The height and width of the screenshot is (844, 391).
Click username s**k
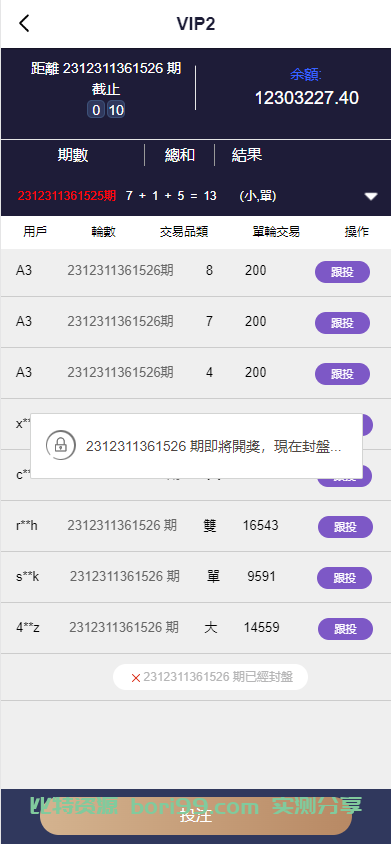[x=27, y=577]
